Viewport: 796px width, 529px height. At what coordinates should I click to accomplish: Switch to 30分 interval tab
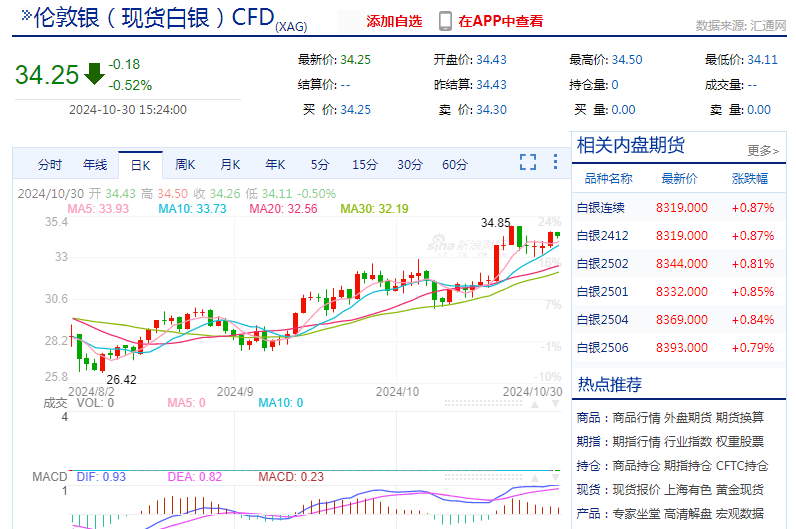tap(410, 164)
